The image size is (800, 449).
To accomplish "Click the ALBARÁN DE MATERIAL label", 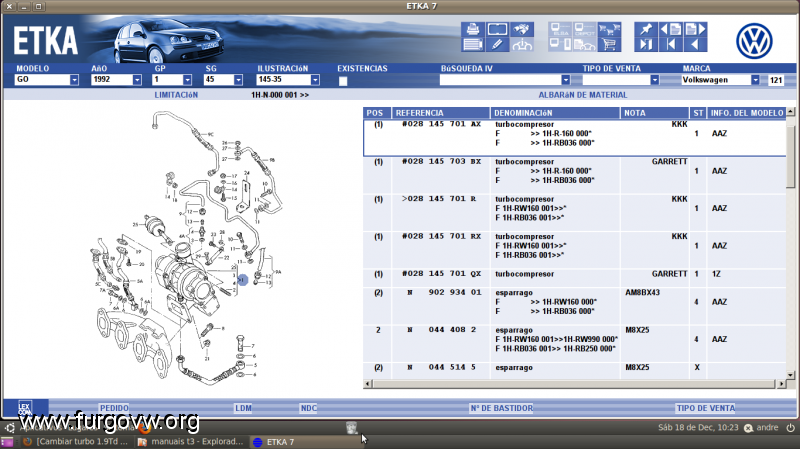I will (x=583, y=95).
